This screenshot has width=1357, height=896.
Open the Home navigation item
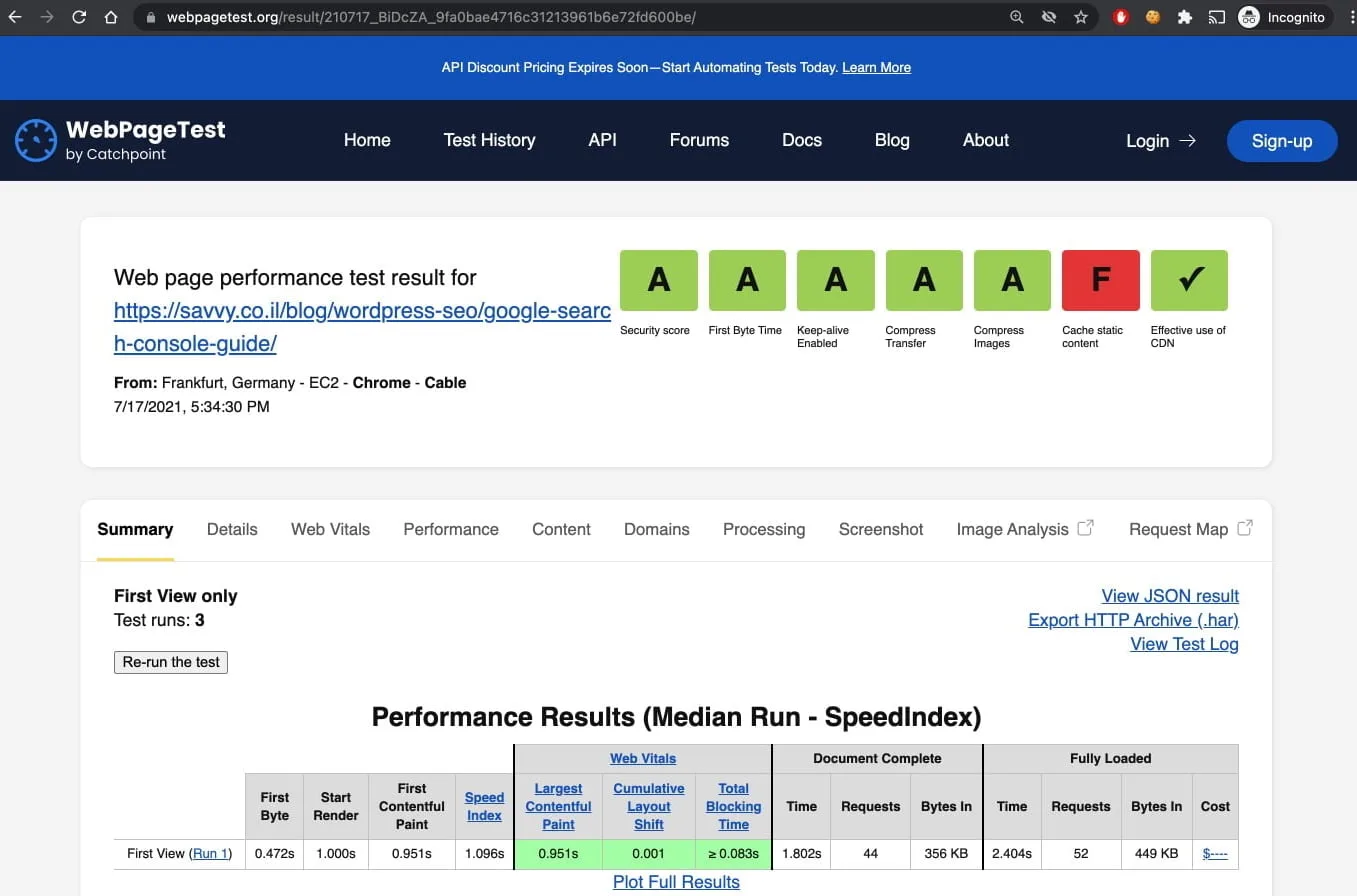pyautogui.click(x=367, y=140)
